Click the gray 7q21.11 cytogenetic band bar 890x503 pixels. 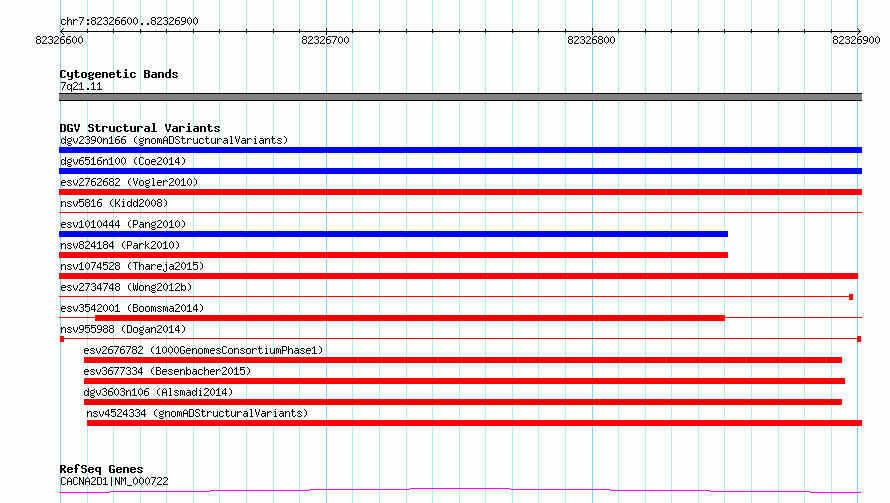460,97
